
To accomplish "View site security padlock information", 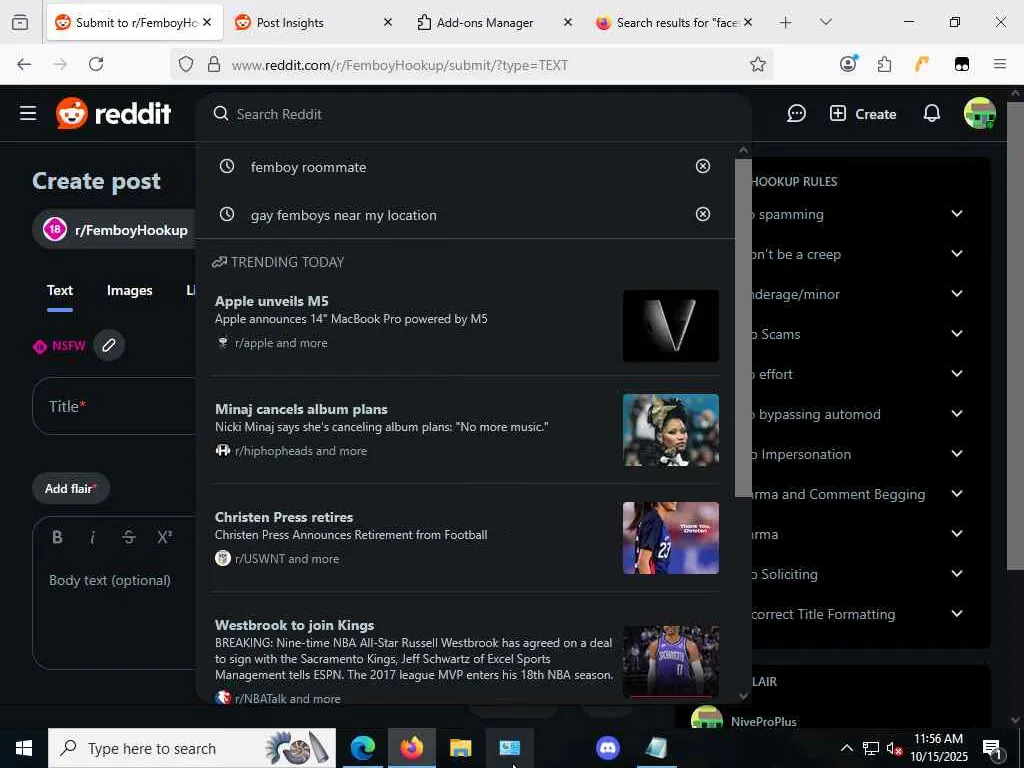I will (x=214, y=64).
